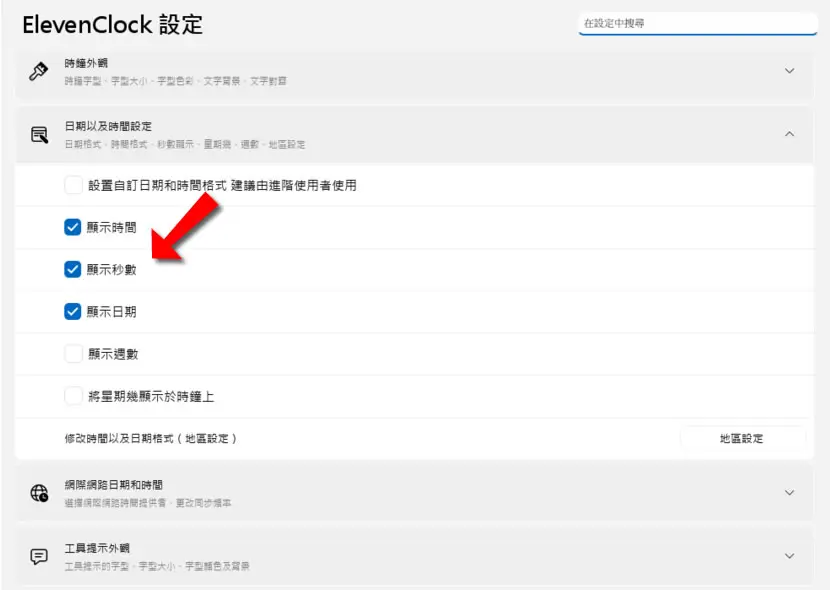
Task: Open the 網際網路日期和時間 section title
Action: (x=113, y=485)
